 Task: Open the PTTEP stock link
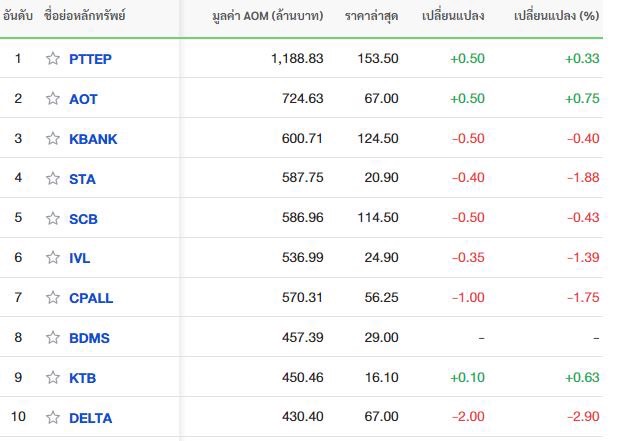click(x=90, y=59)
